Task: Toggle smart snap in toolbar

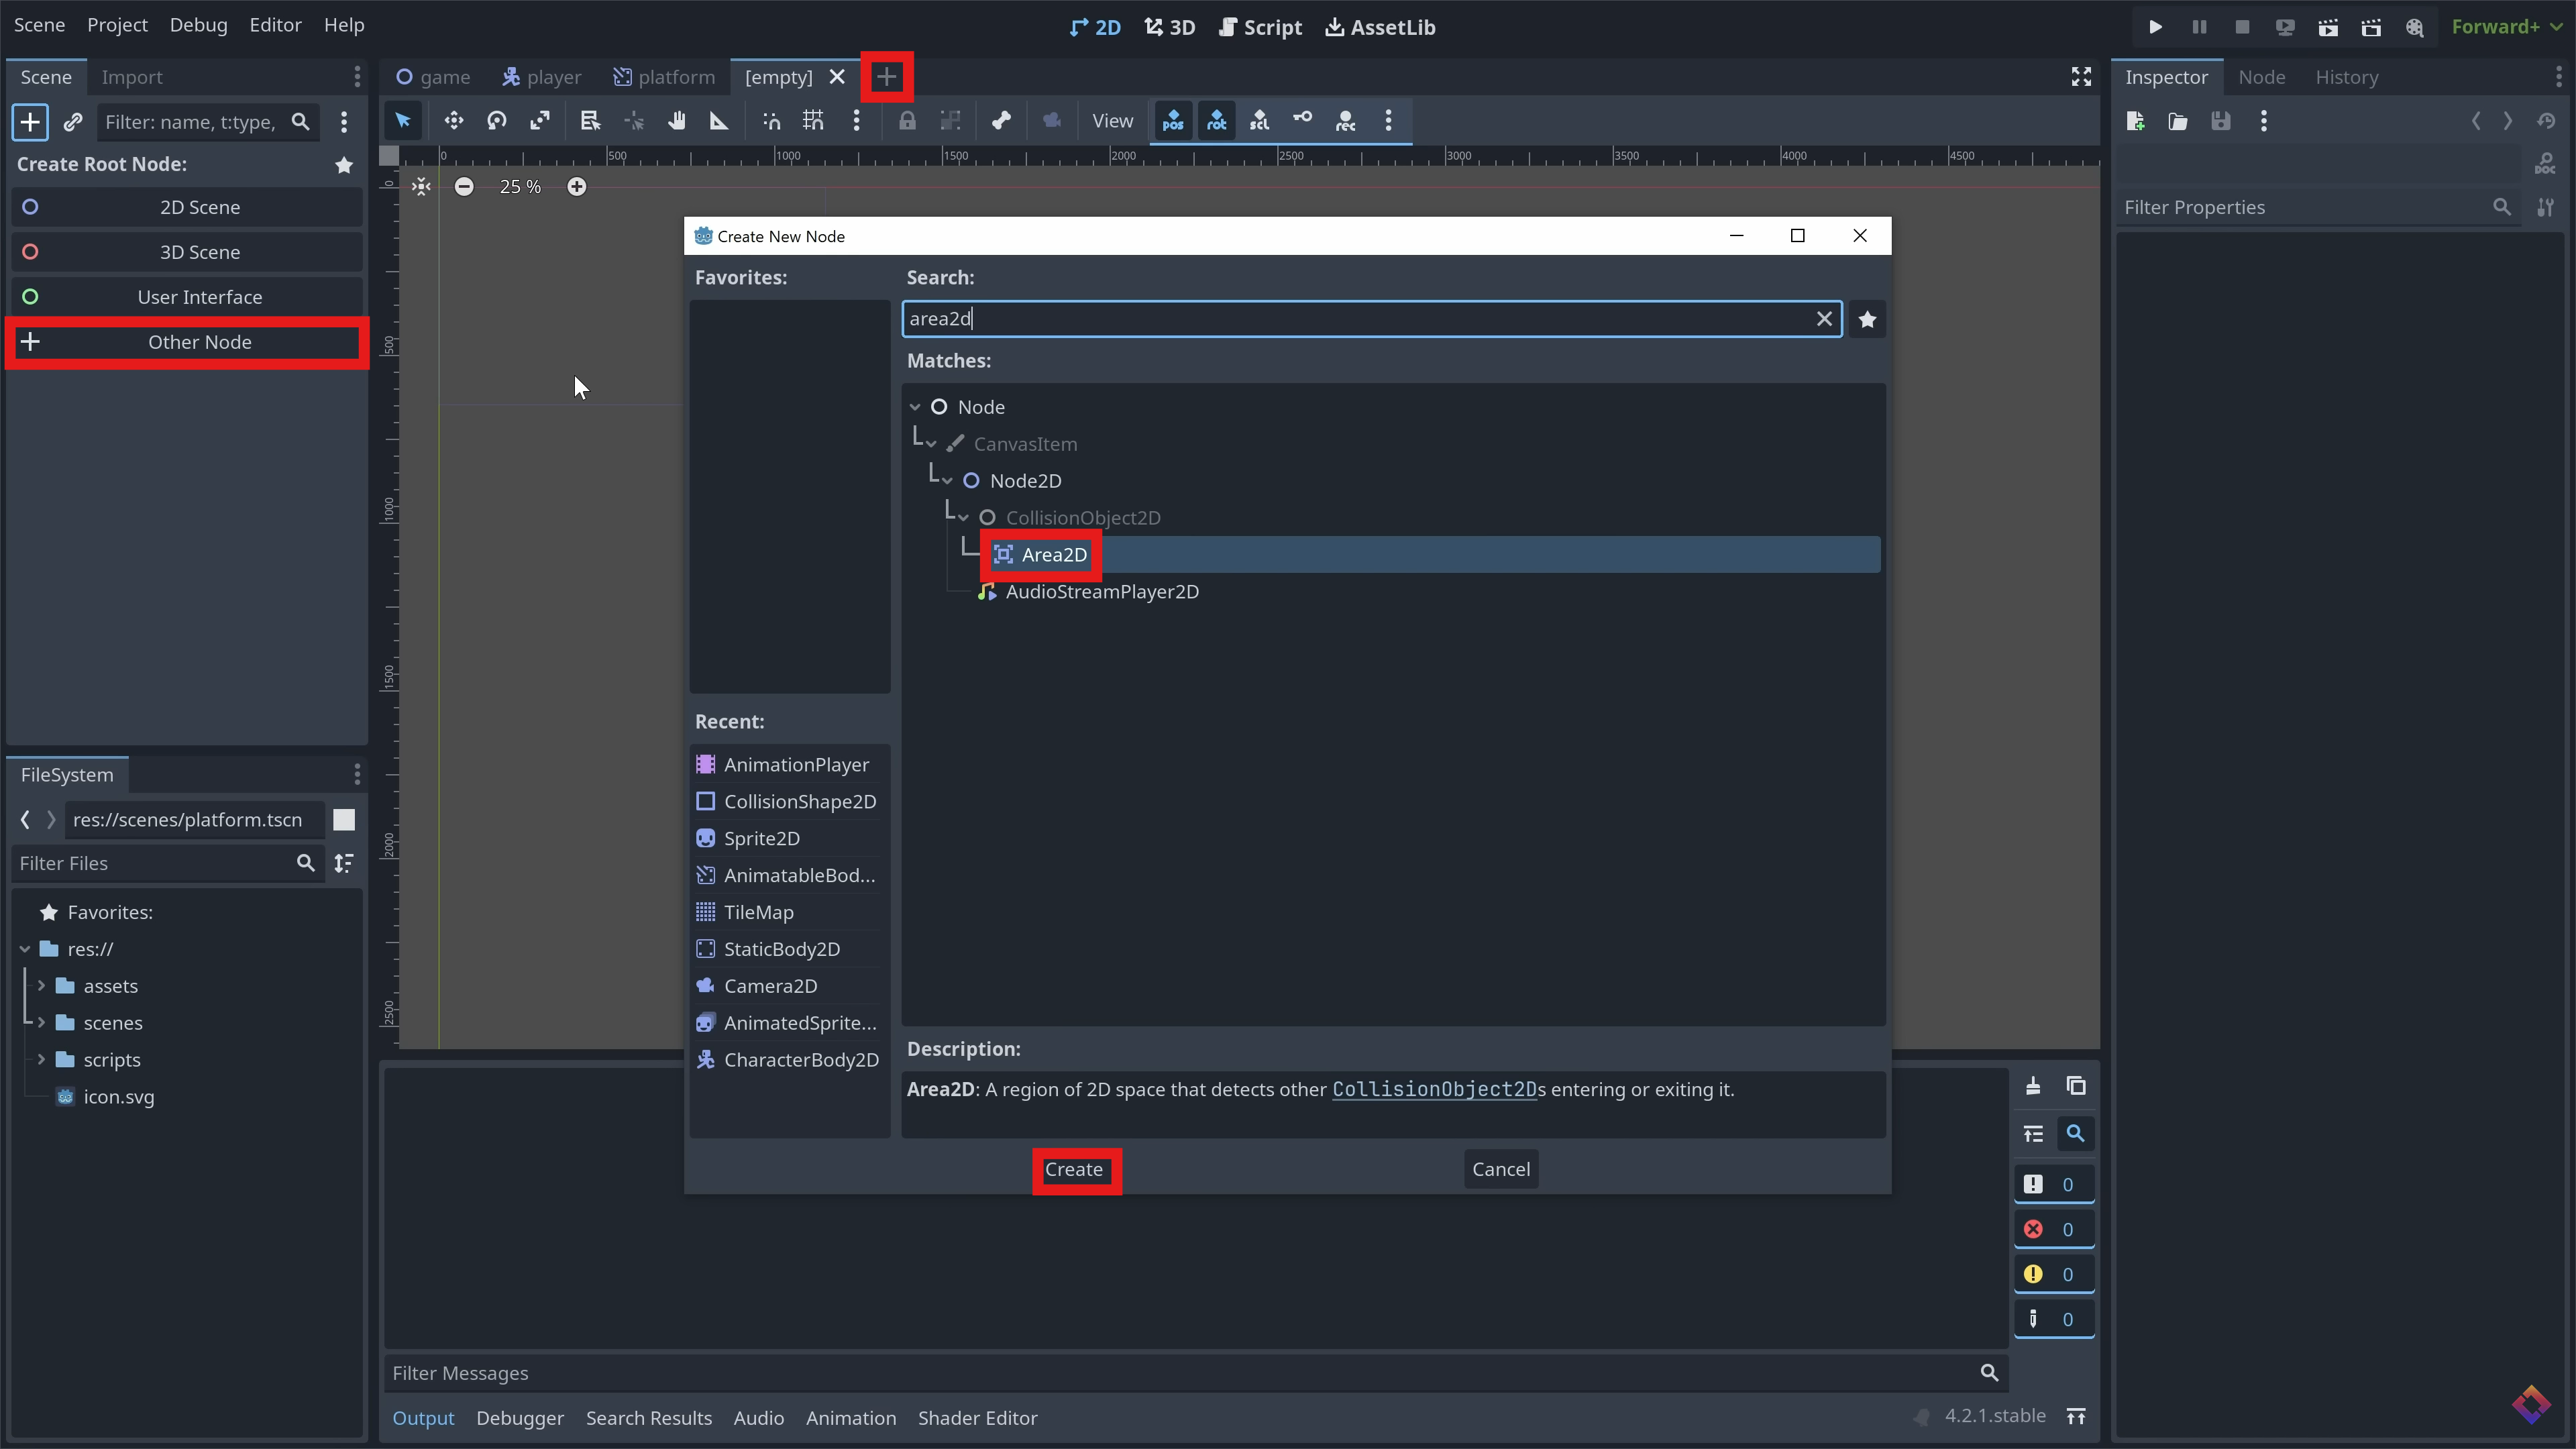Action: pyautogui.click(x=771, y=121)
